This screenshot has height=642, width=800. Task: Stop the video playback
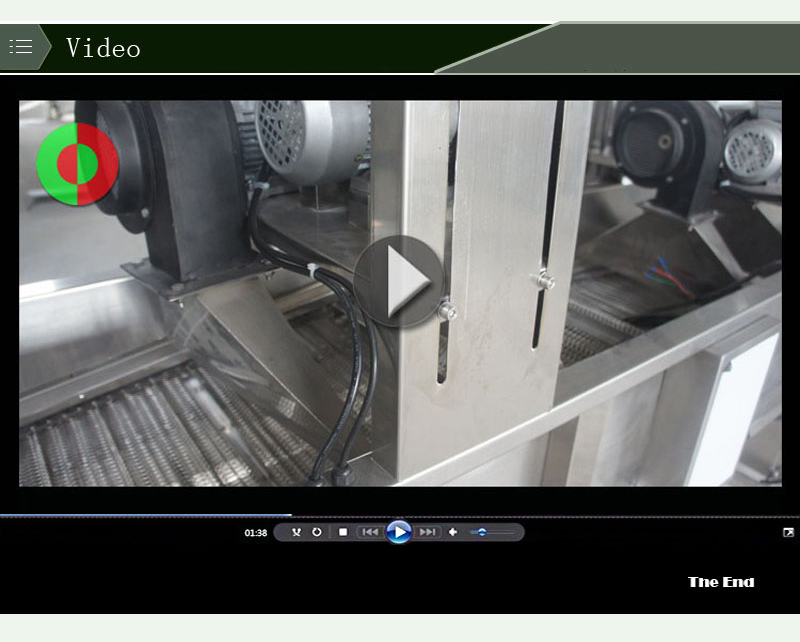click(x=343, y=532)
